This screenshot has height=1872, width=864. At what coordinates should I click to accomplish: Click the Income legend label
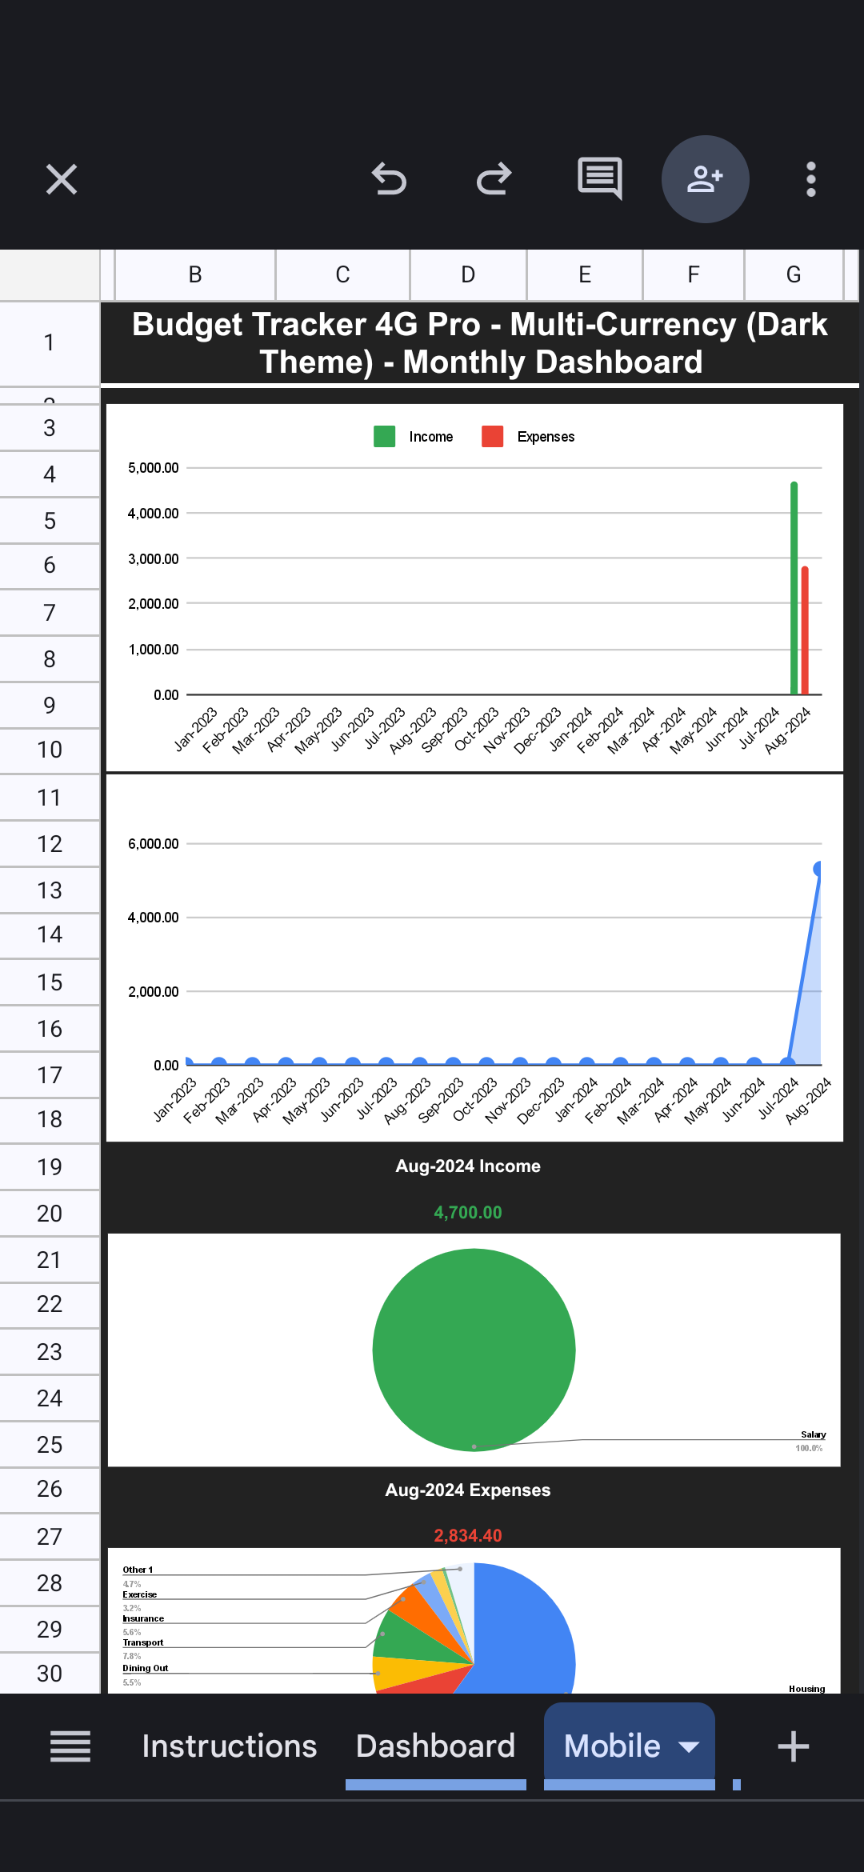[x=431, y=437]
